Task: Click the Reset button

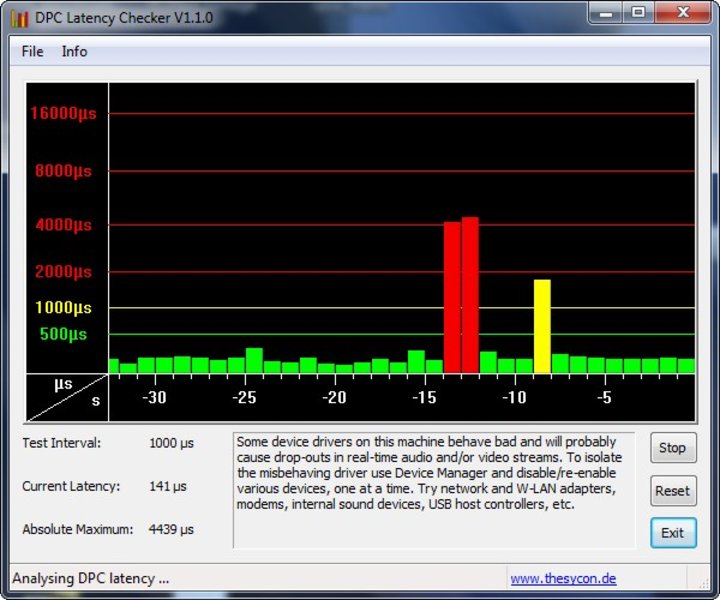Action: [x=673, y=491]
